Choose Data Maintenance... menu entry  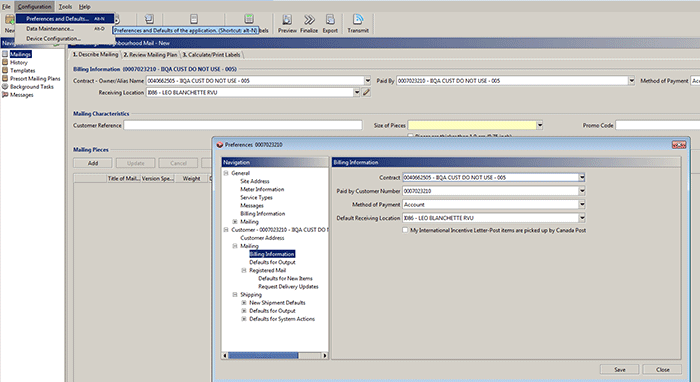click(x=65, y=29)
